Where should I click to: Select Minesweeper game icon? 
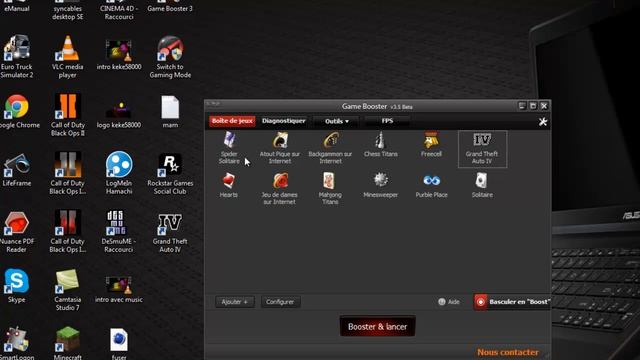coord(380,185)
